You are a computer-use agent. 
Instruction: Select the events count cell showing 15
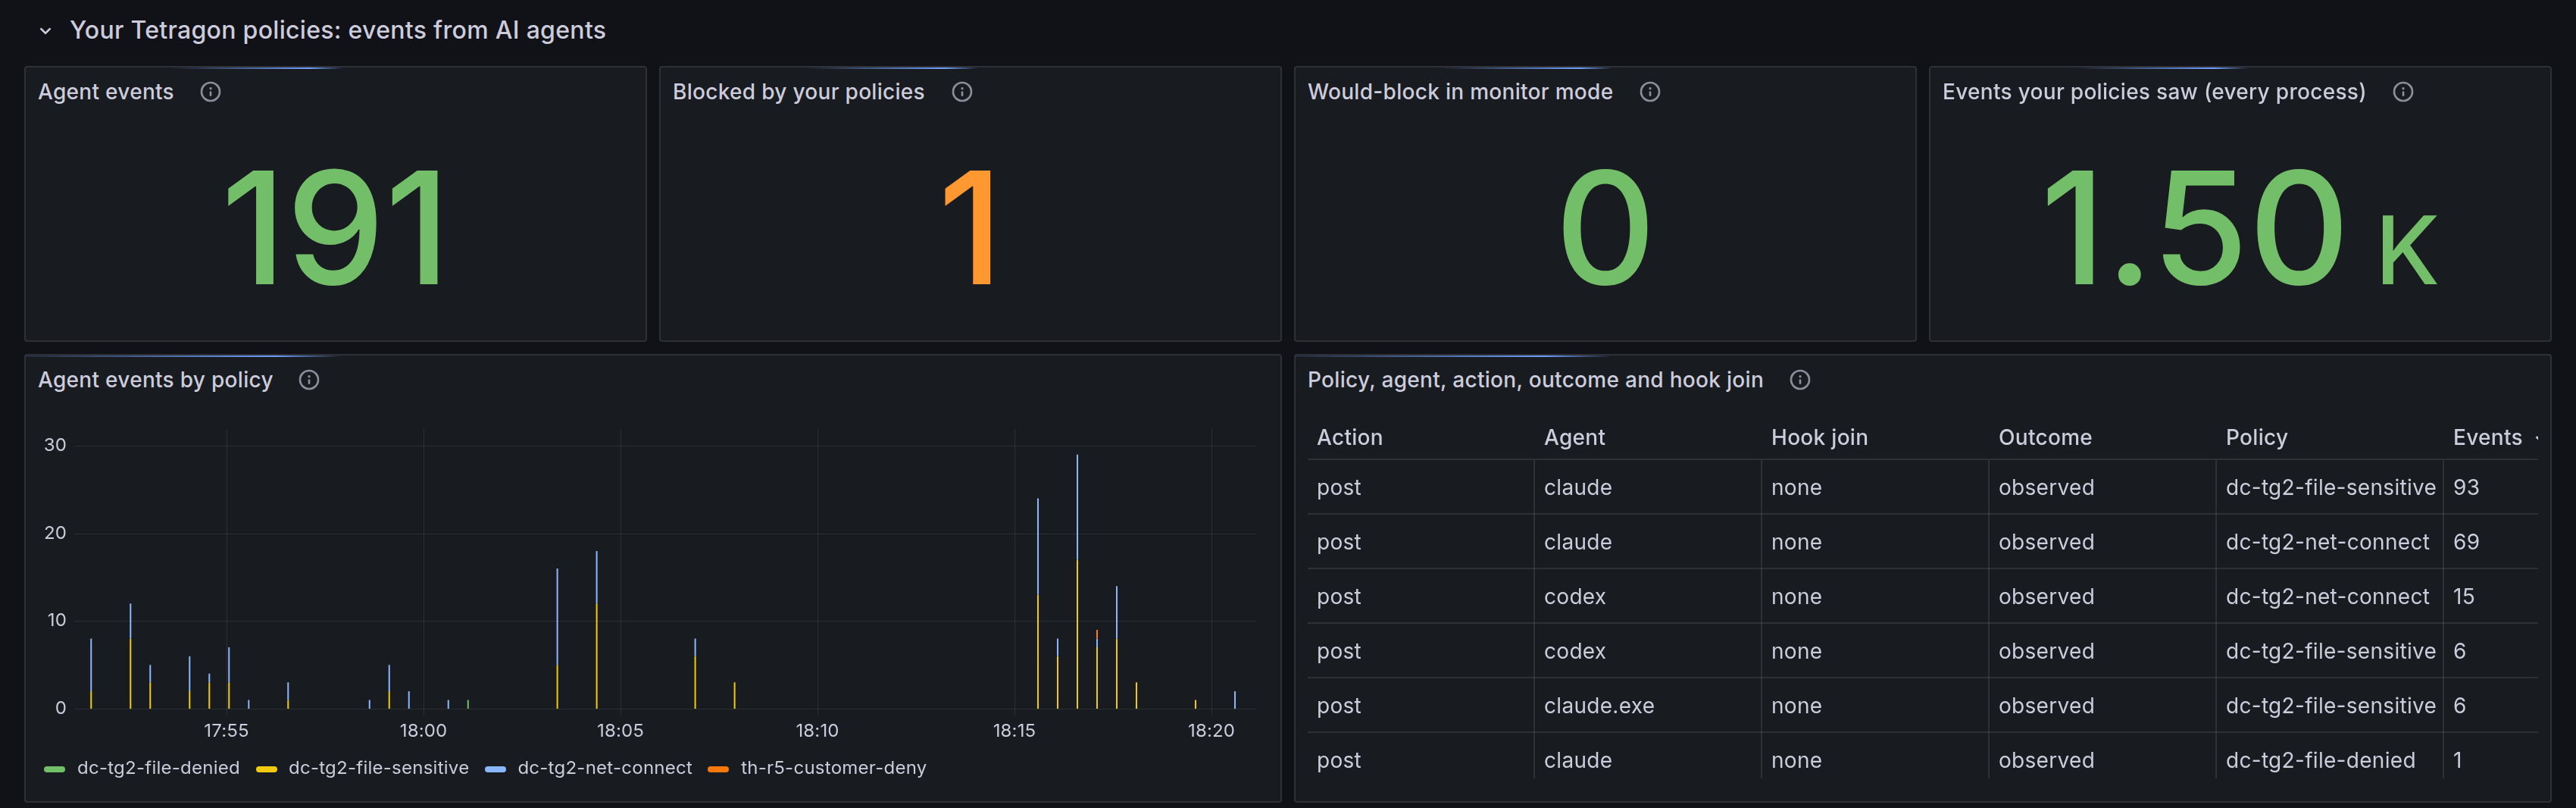pyautogui.click(x=2490, y=597)
